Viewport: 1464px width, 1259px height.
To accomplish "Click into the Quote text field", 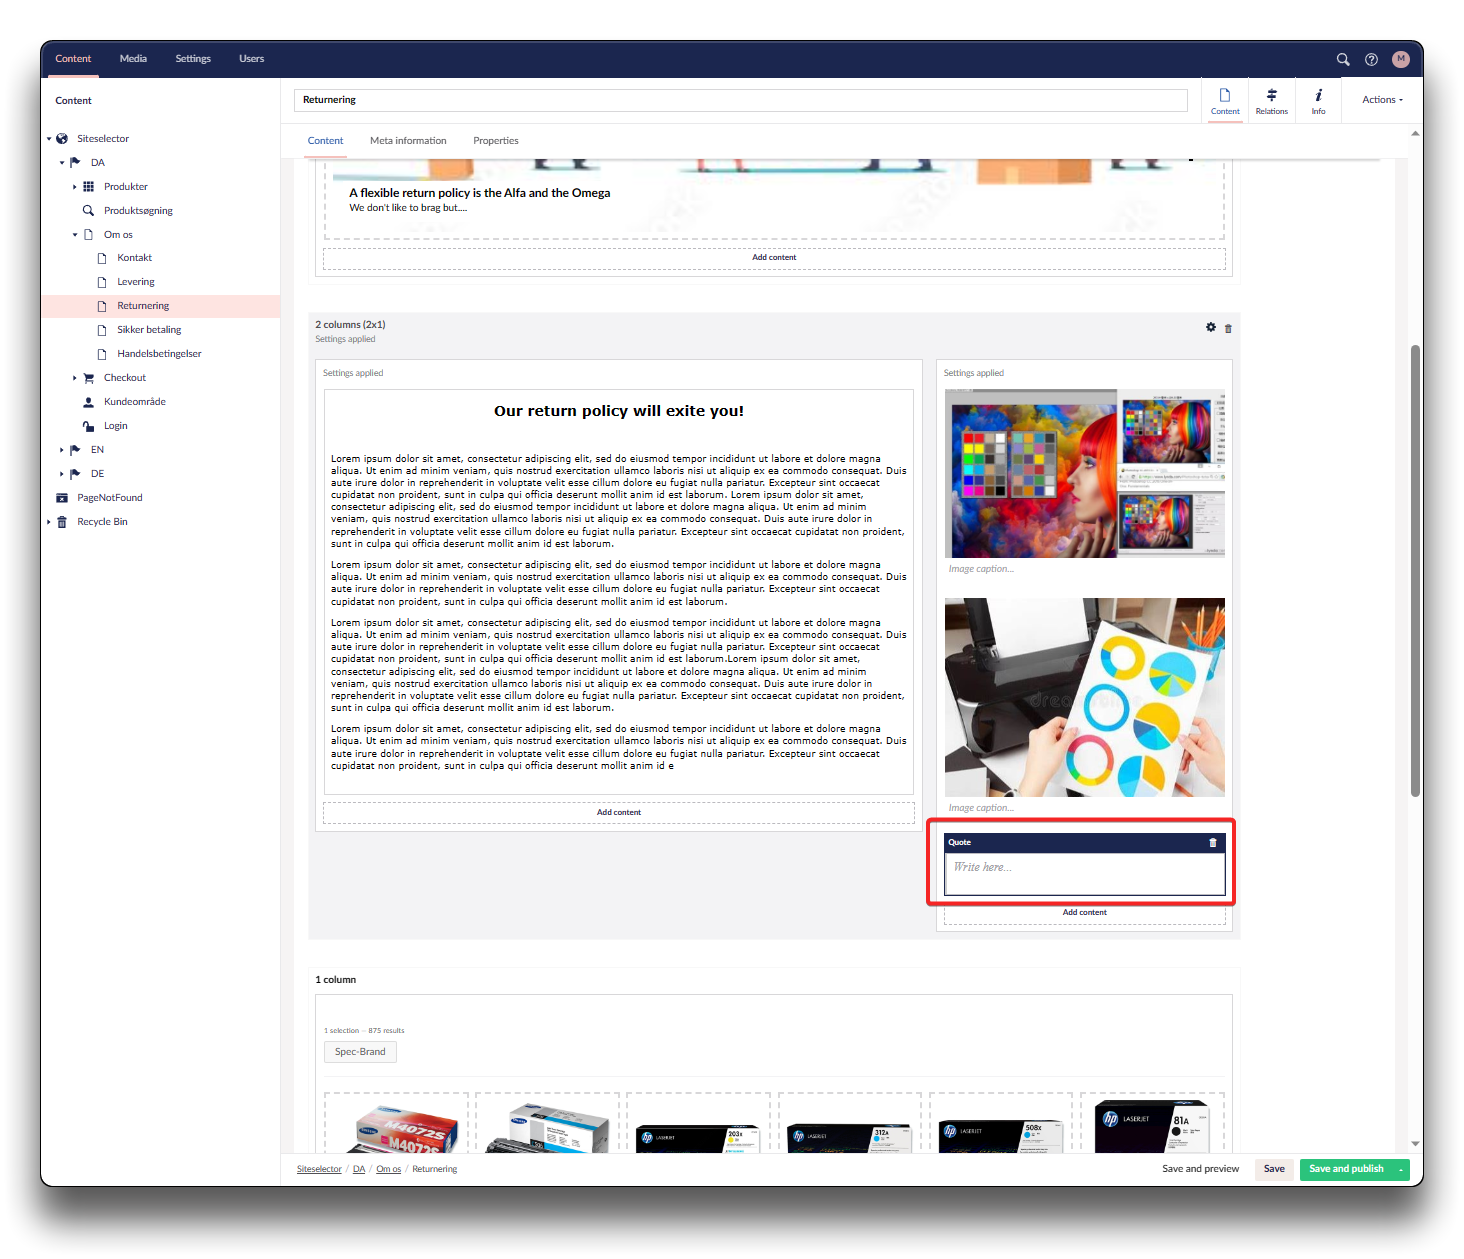I will pyautogui.click(x=1084, y=873).
